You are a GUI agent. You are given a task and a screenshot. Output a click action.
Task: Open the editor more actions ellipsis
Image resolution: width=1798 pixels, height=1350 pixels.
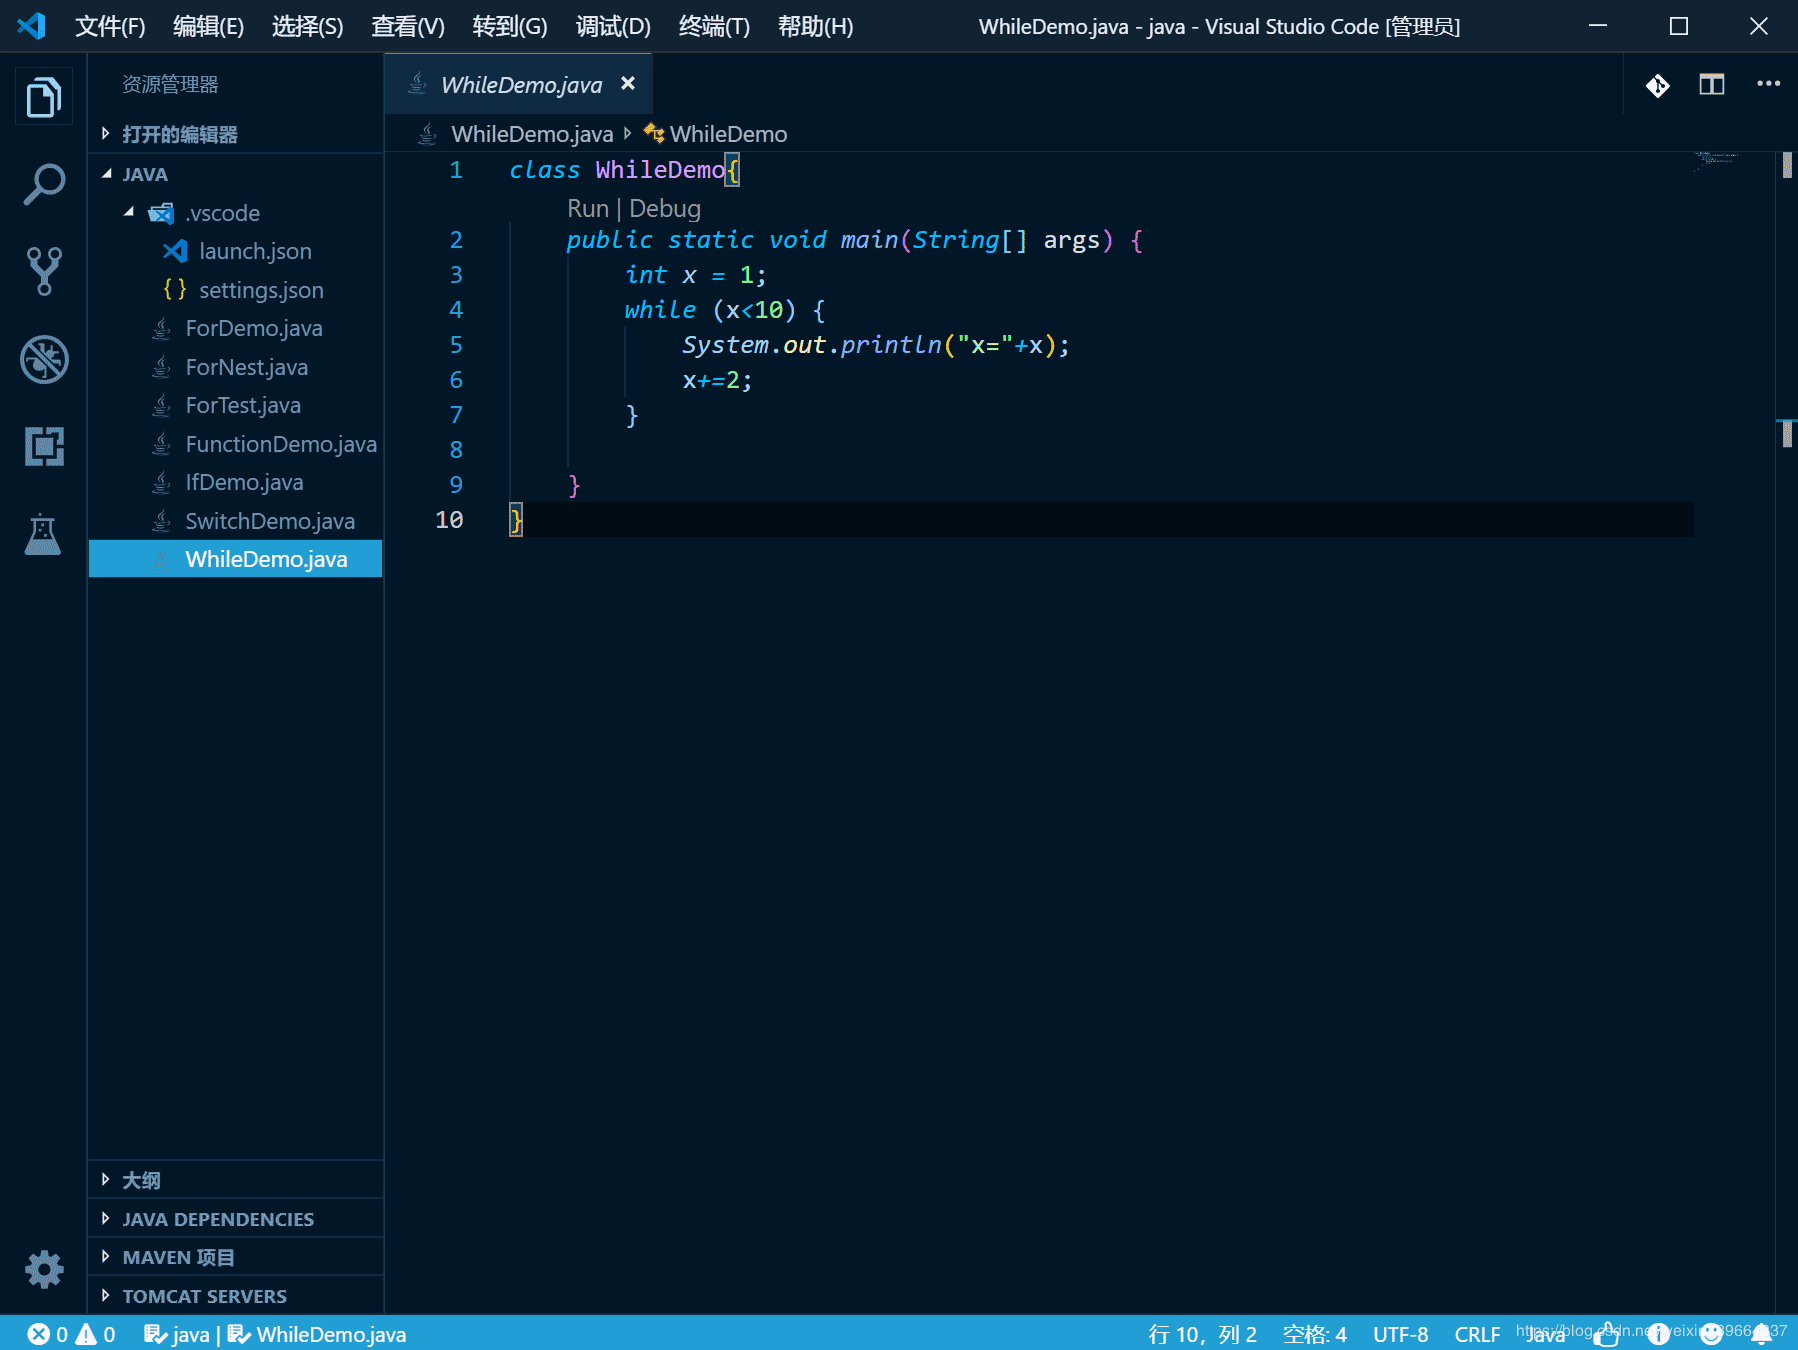1768,84
